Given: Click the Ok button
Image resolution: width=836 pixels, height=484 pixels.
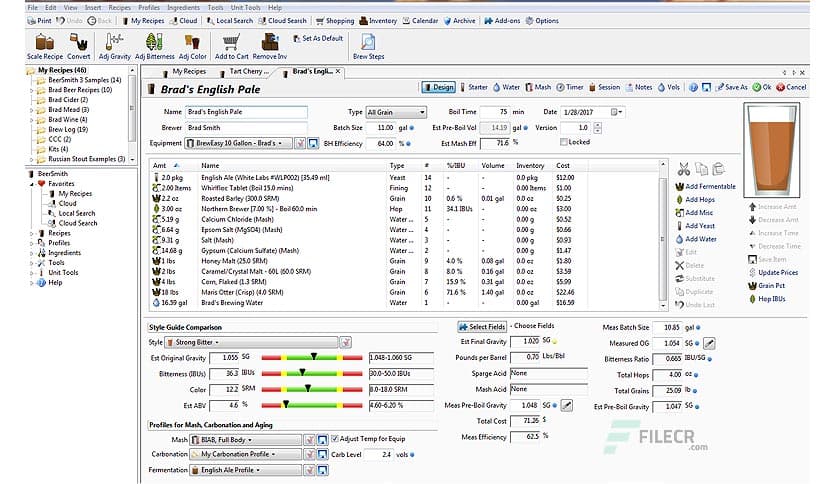Looking at the screenshot, I should coord(762,87).
